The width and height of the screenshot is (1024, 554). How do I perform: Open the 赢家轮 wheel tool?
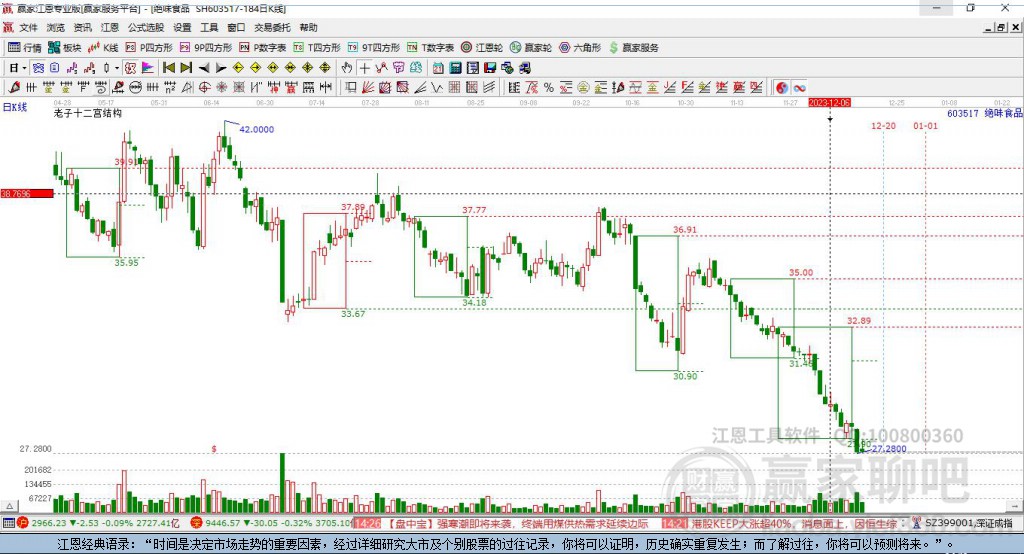tap(531, 48)
